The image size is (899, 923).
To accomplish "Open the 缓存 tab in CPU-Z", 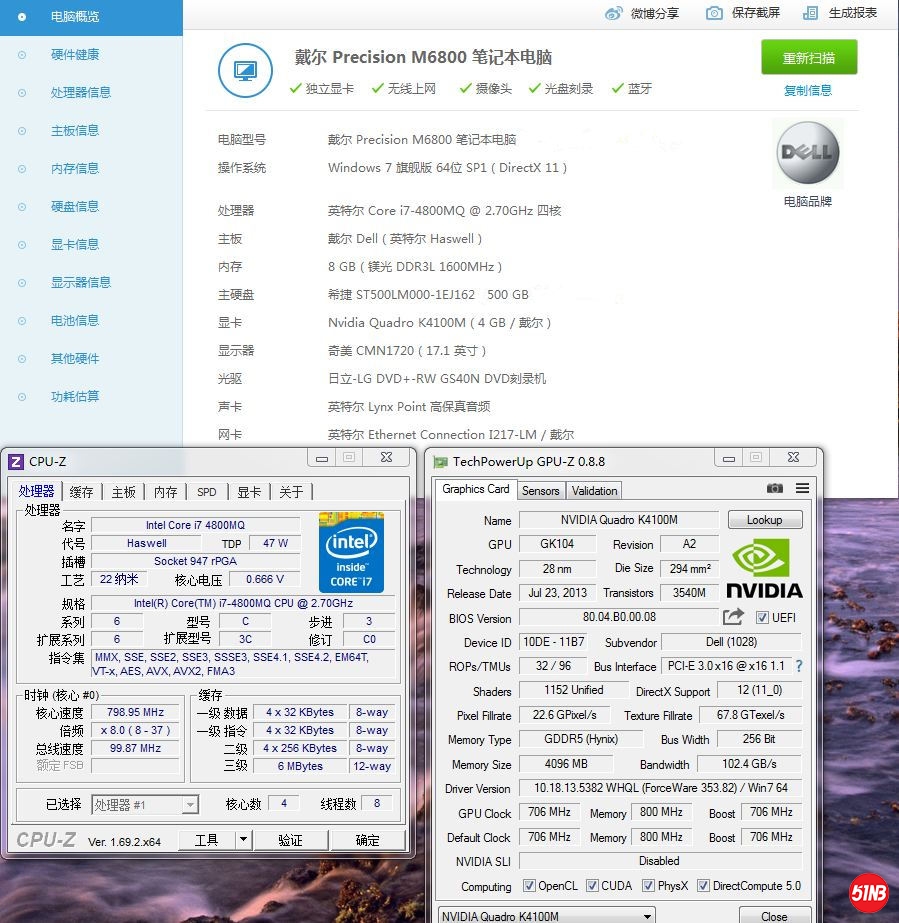I will point(81,491).
